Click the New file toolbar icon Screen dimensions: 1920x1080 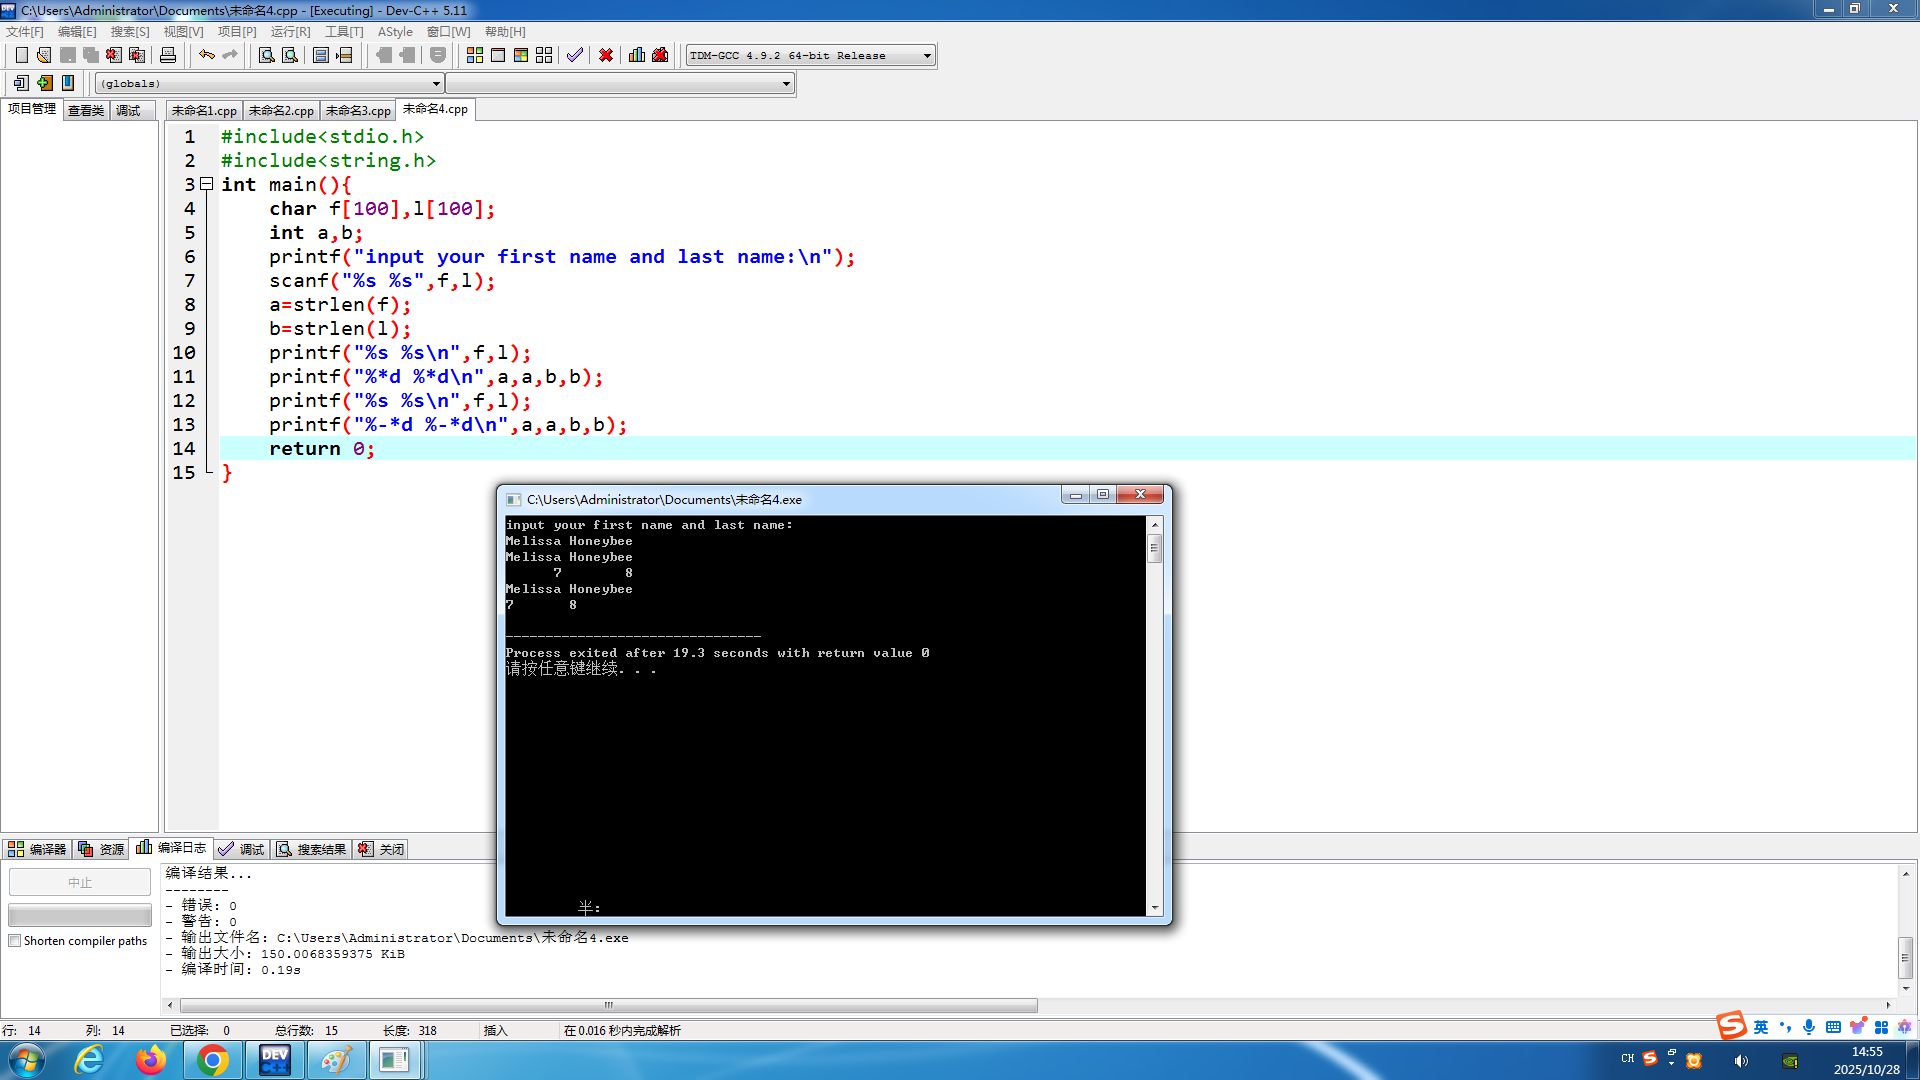pos(21,55)
